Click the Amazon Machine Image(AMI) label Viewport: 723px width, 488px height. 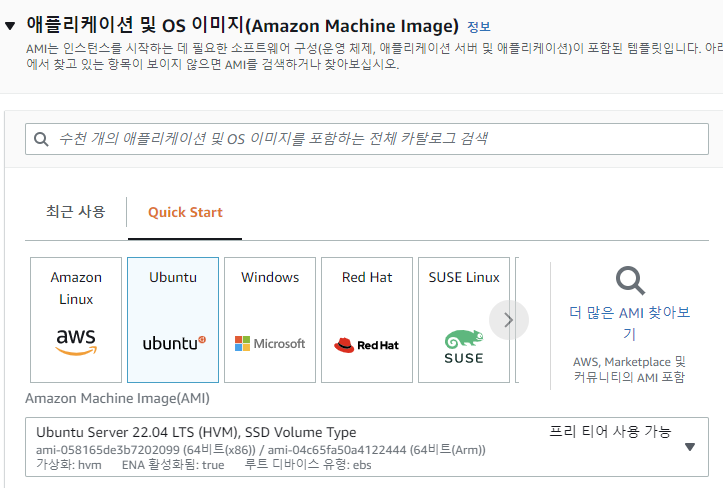click(x=117, y=398)
